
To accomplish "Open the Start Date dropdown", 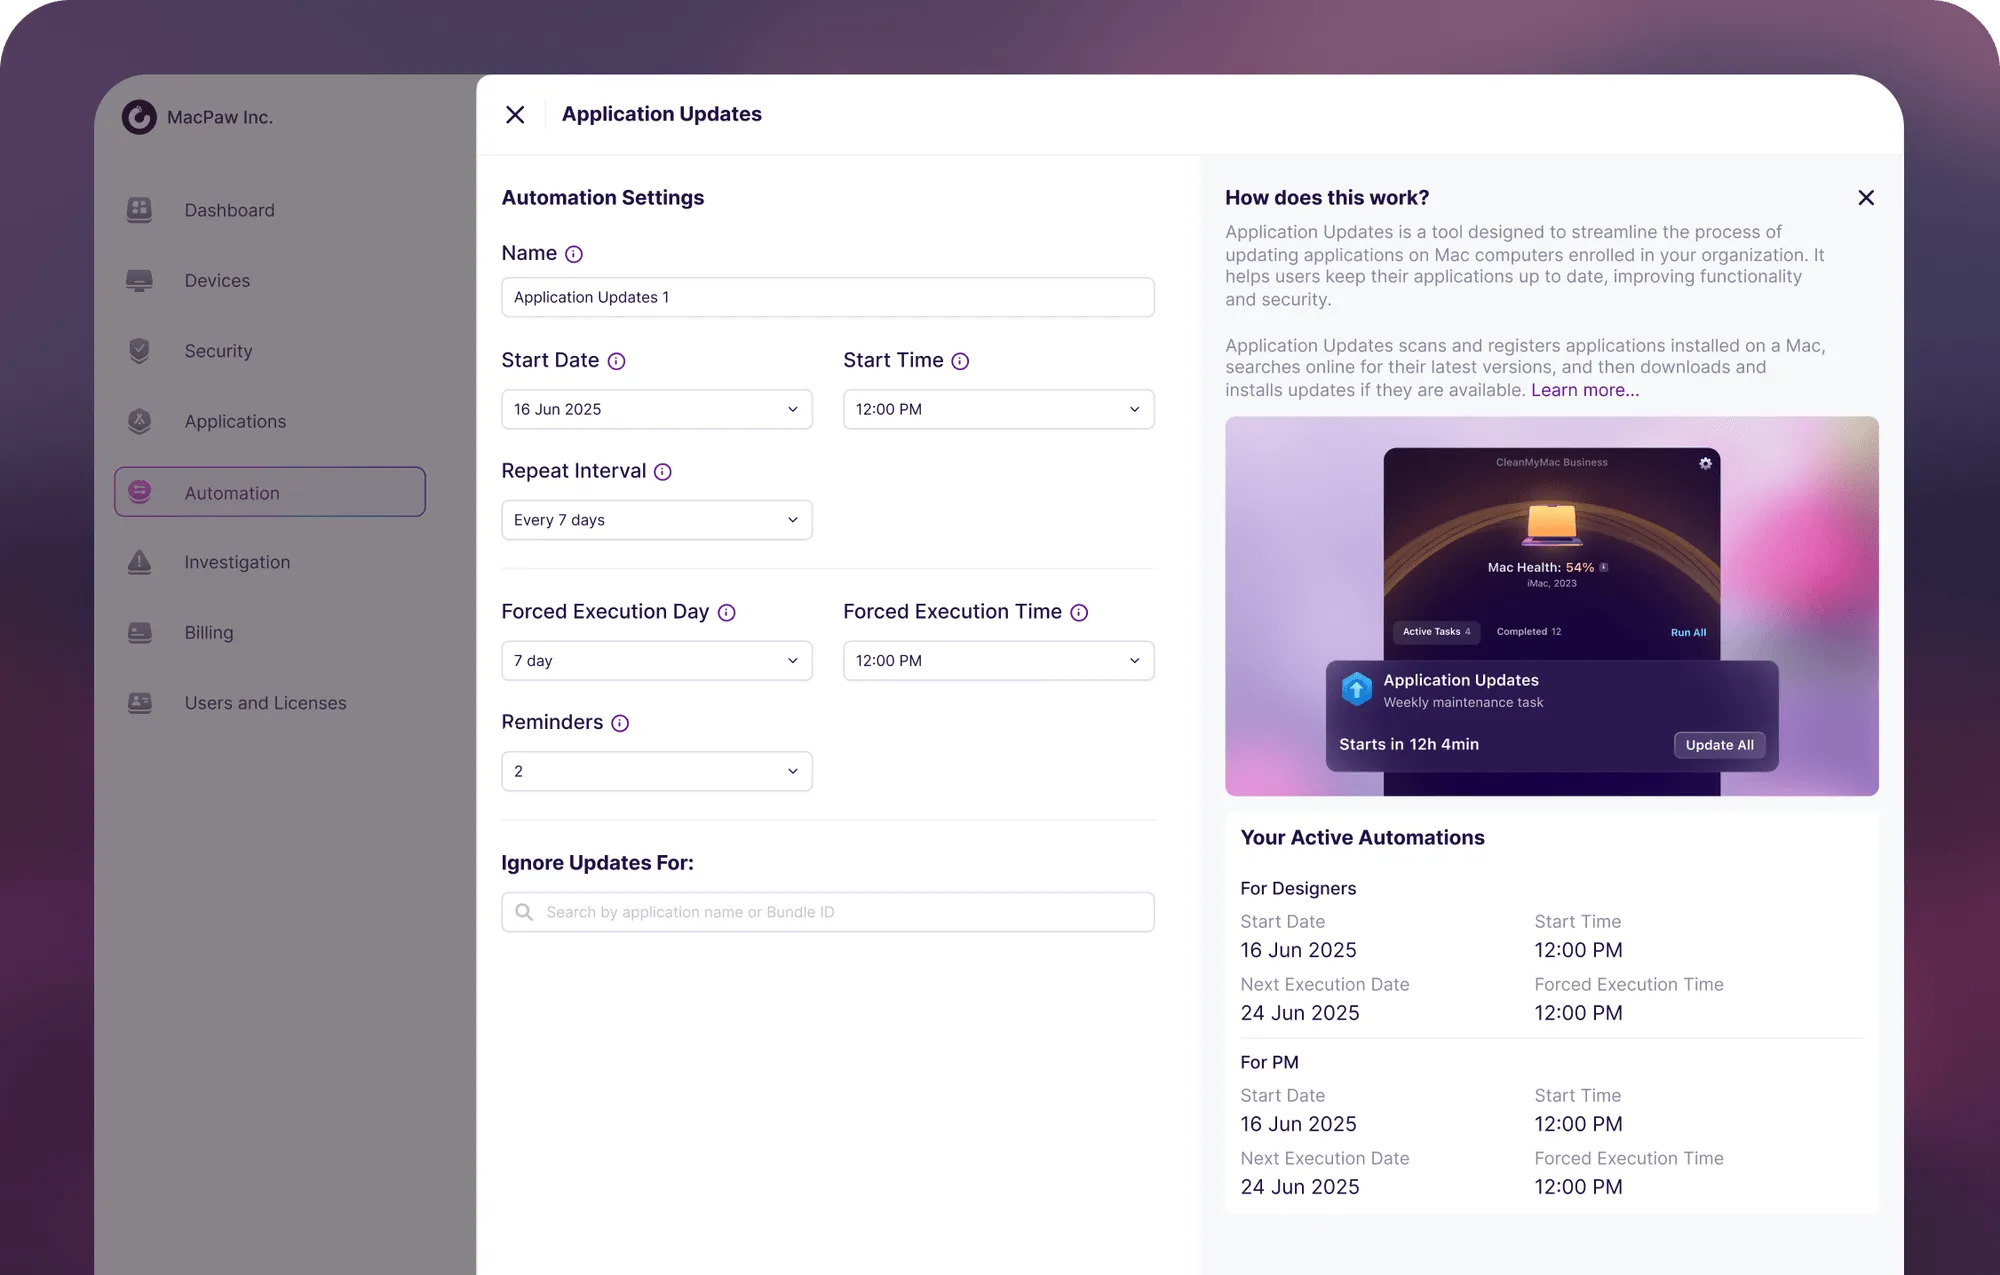I will click(x=656, y=409).
